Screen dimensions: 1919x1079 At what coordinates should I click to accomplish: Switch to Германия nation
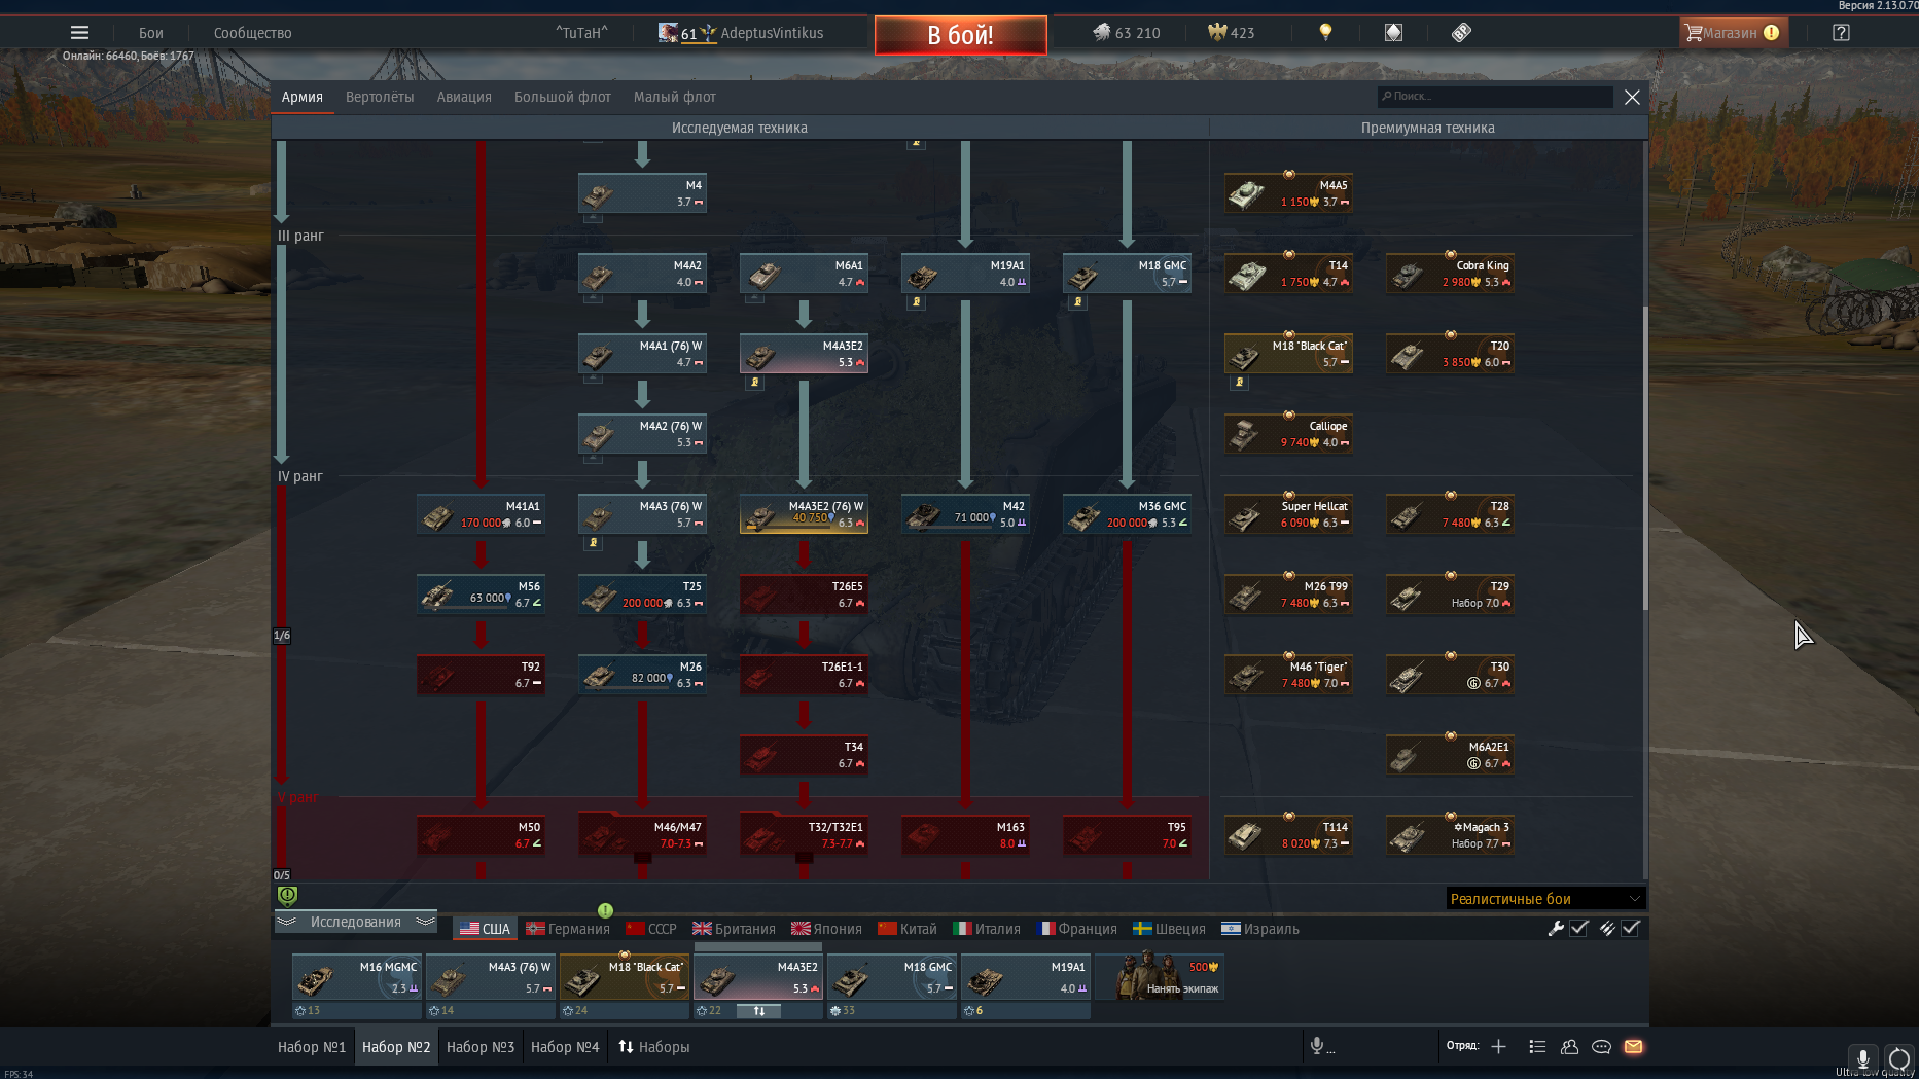(568, 929)
